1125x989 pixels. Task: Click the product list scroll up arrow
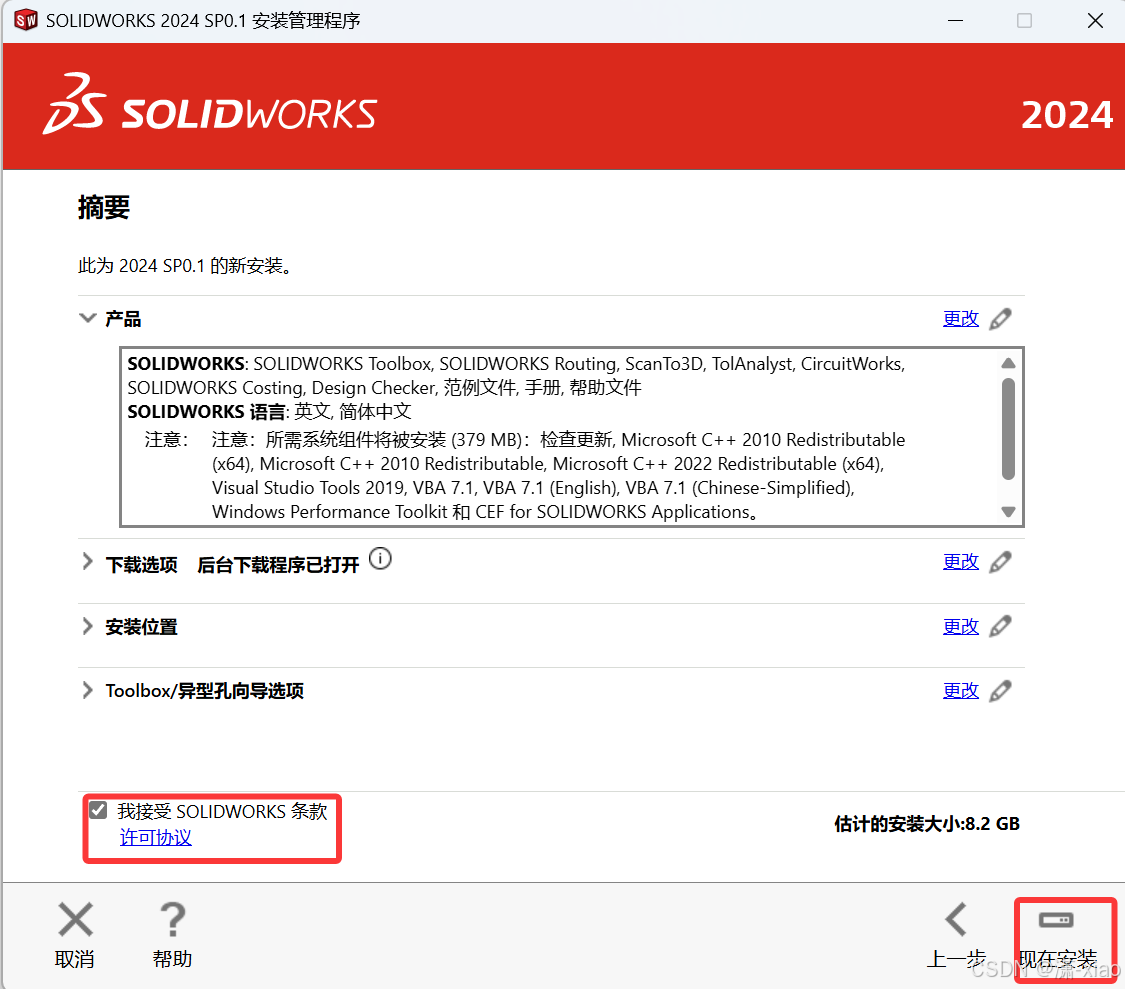pyautogui.click(x=1008, y=363)
